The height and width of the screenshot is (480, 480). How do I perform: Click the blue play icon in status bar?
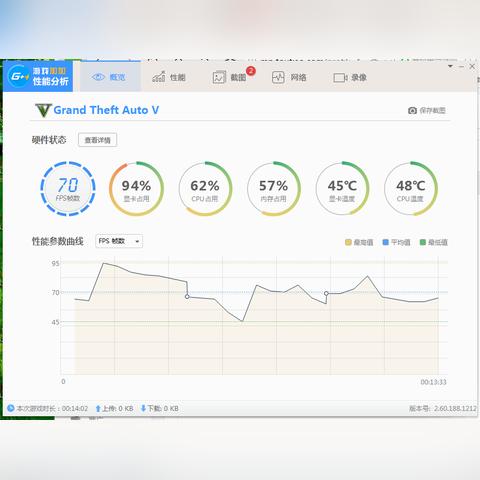(11, 408)
